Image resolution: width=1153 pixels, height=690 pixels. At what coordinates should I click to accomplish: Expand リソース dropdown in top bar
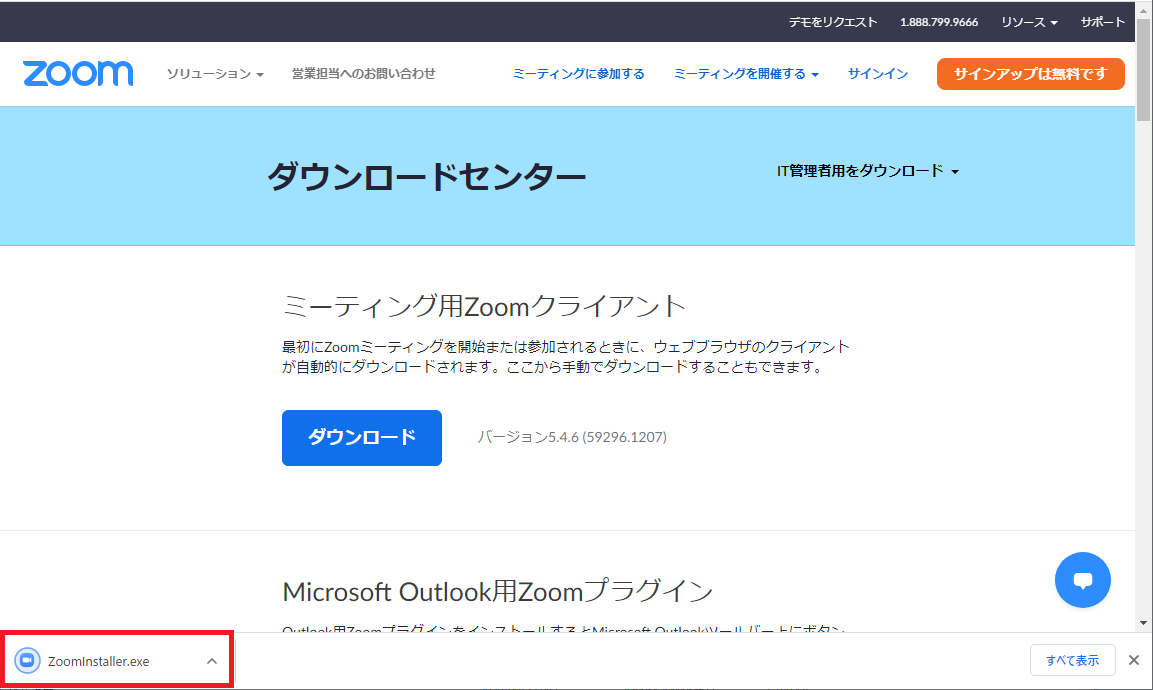[x=1029, y=22]
